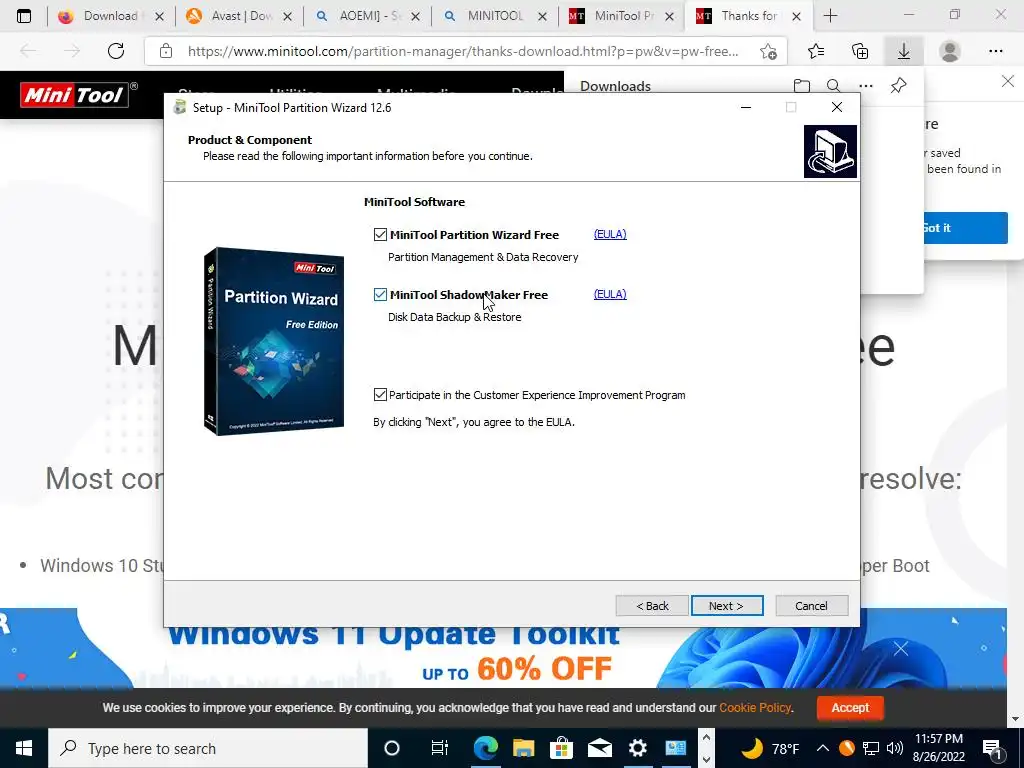This screenshot has width=1024, height=768.
Task: Open the Edge profile avatar
Action: [x=950, y=51]
